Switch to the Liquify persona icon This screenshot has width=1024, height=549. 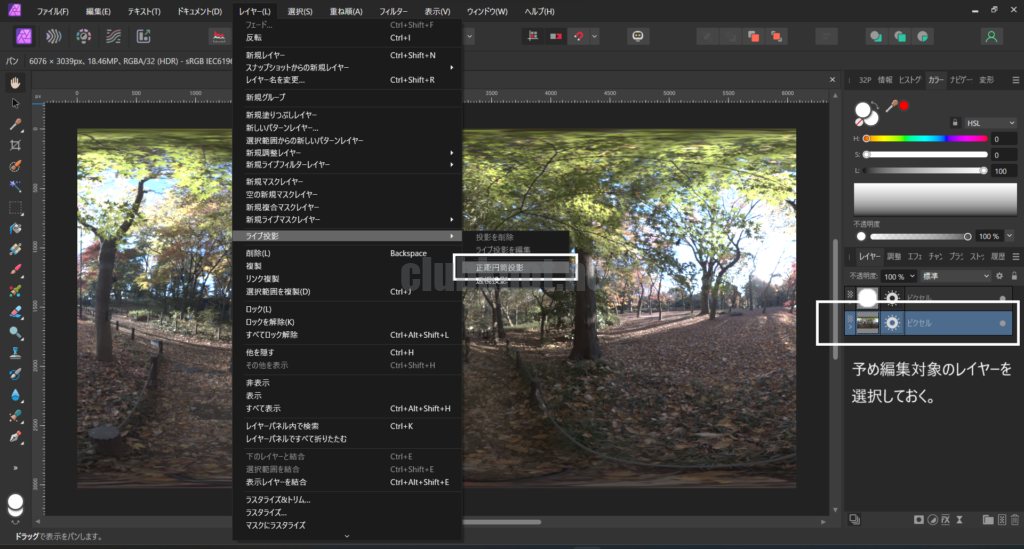click(54, 36)
